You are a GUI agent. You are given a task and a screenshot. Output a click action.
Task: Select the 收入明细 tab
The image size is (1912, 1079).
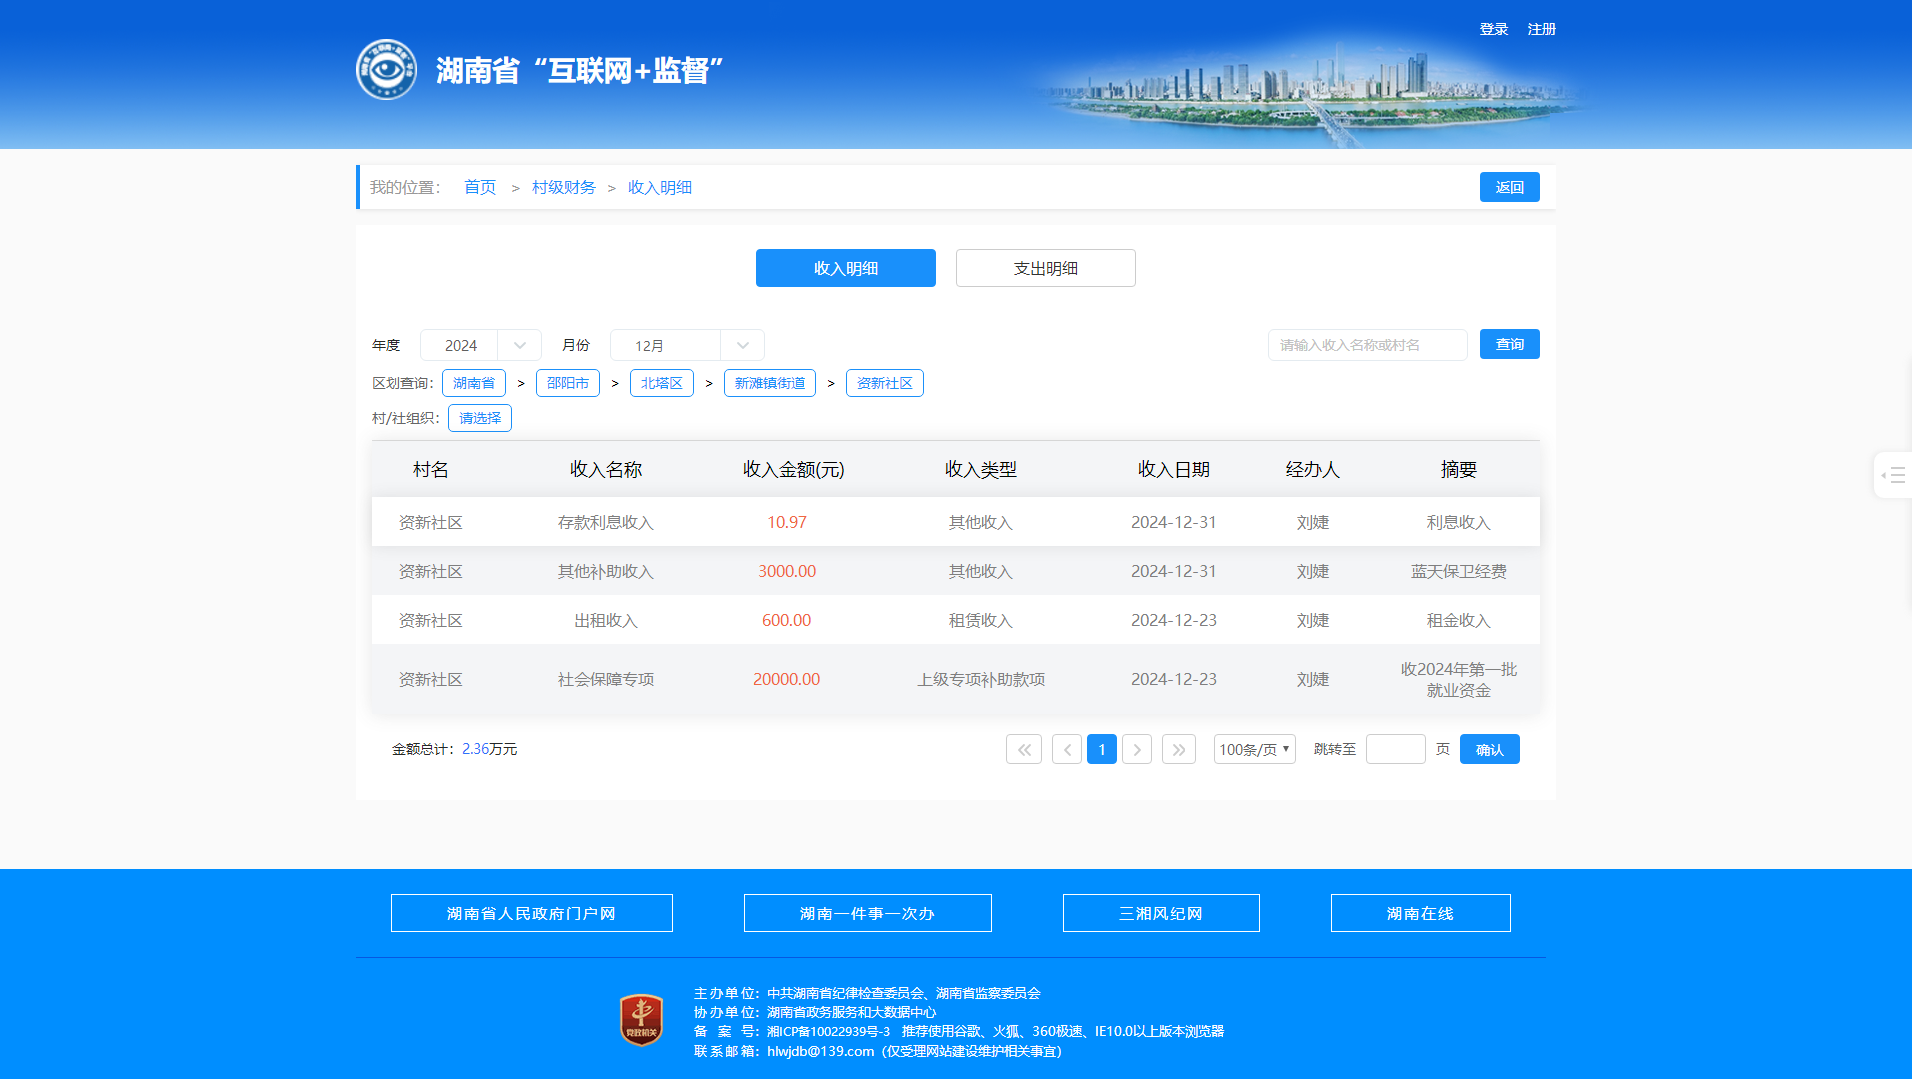click(x=845, y=268)
